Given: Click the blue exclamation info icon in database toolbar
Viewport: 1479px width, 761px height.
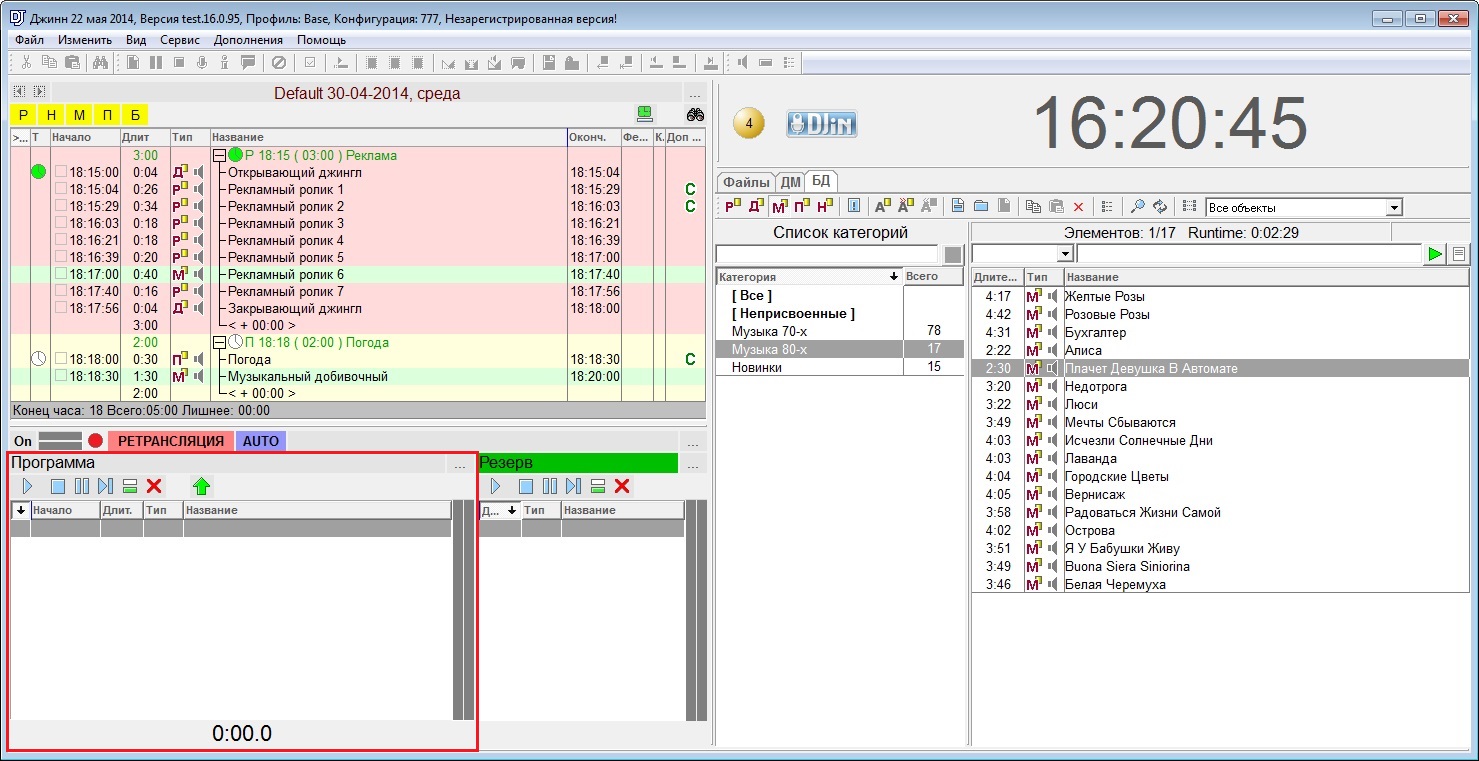Looking at the screenshot, I should 854,206.
